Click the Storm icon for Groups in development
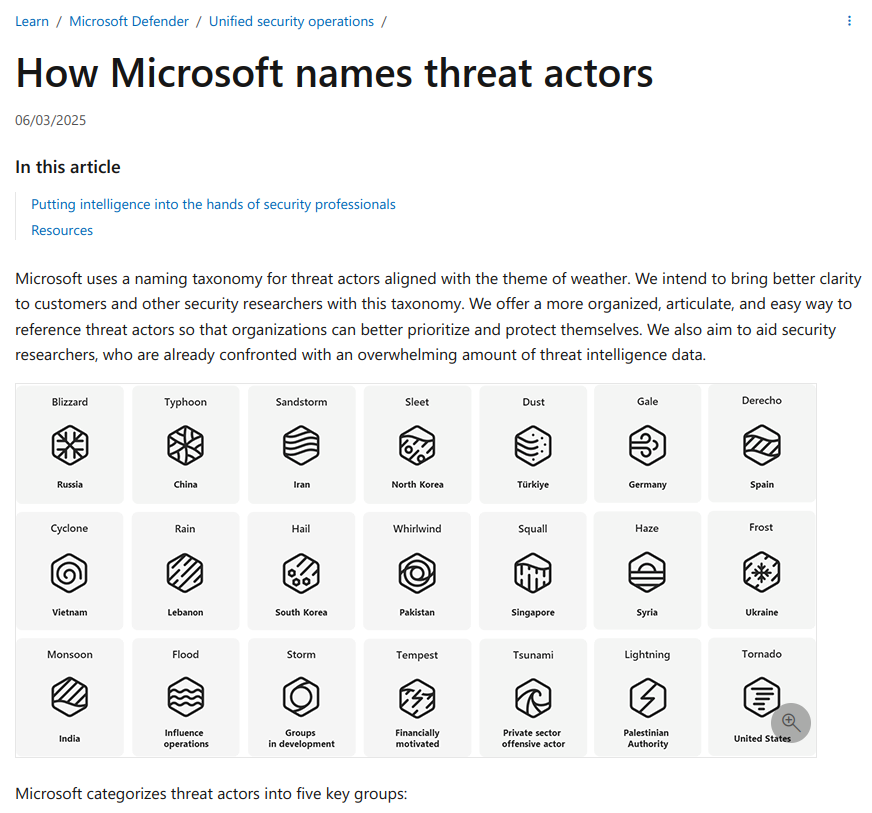This screenshot has height=813, width=872. pos(301,697)
